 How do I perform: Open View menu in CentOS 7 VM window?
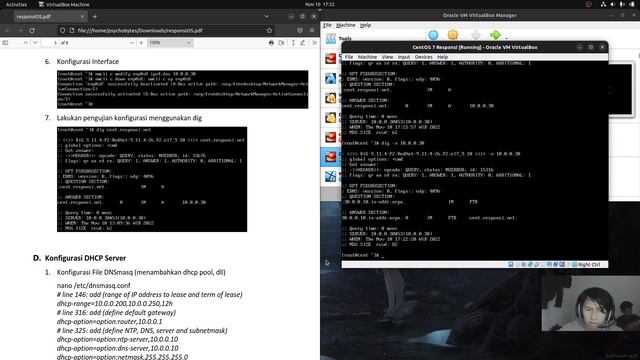[387, 57]
